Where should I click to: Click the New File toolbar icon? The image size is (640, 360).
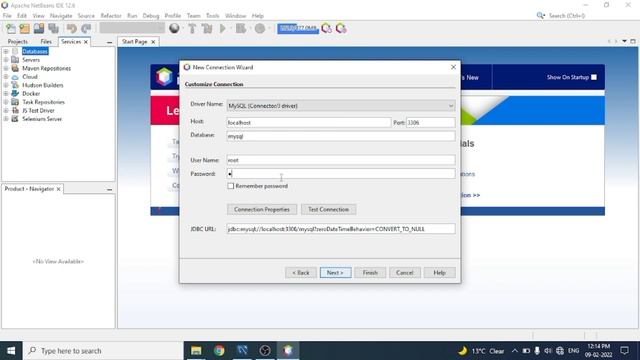(x=11, y=29)
